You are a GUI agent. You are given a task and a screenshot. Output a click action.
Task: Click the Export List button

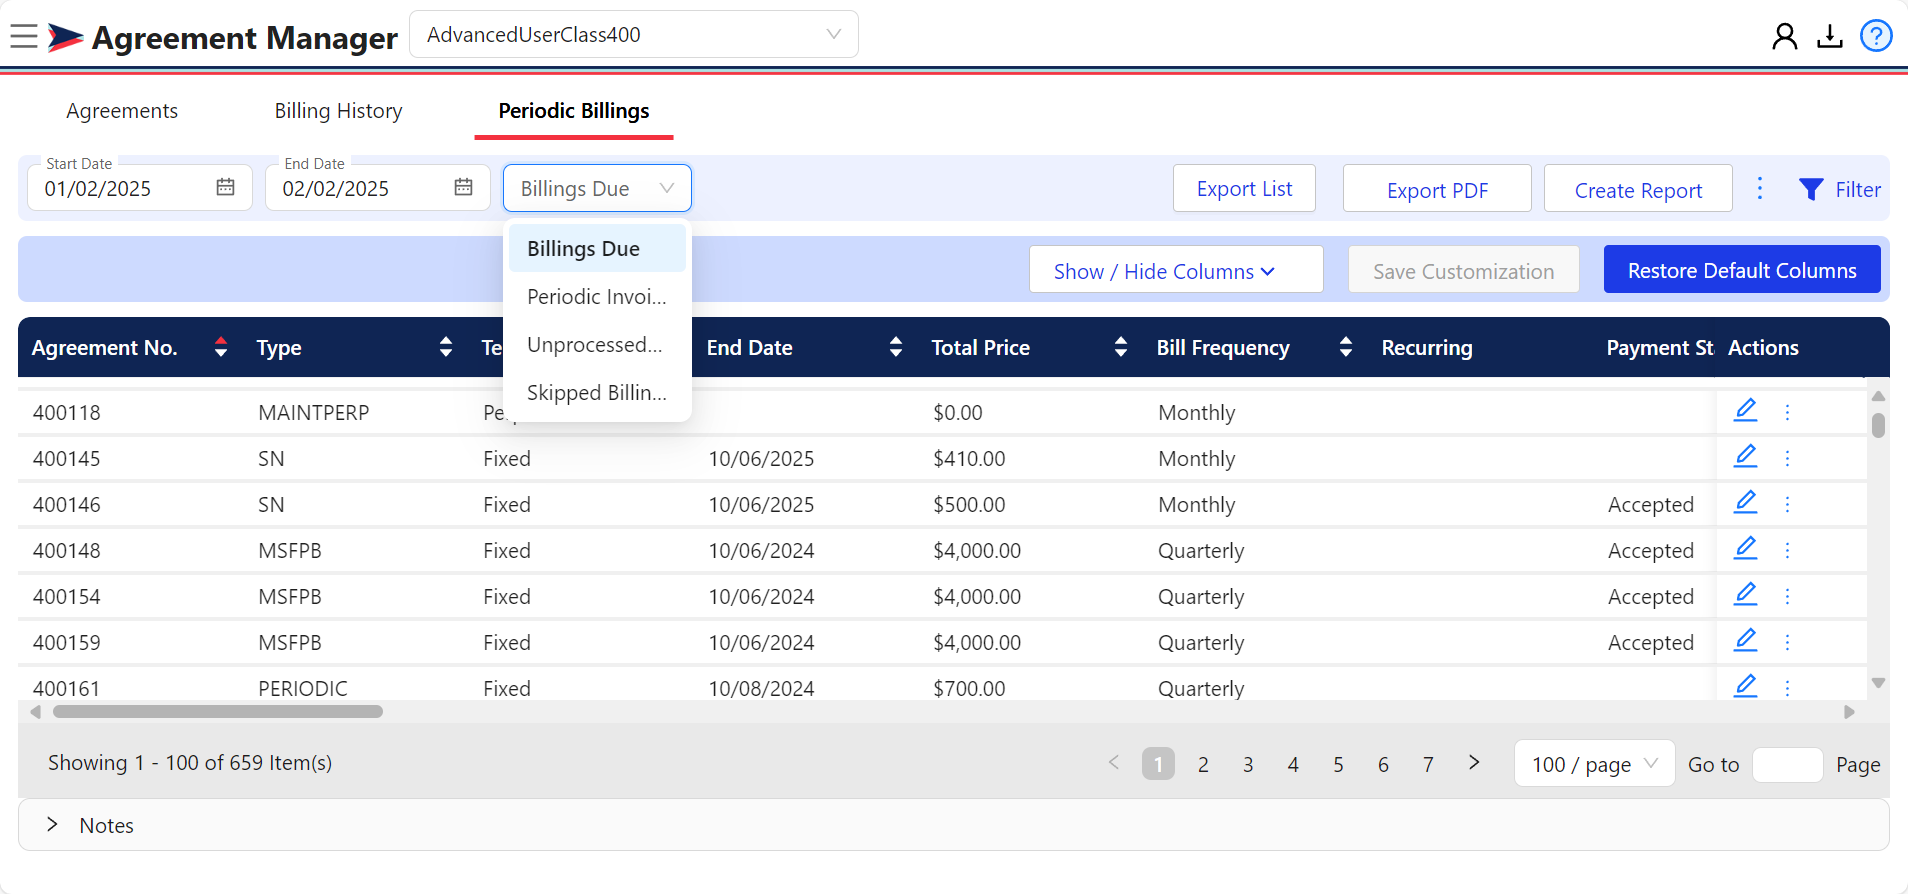pos(1244,188)
